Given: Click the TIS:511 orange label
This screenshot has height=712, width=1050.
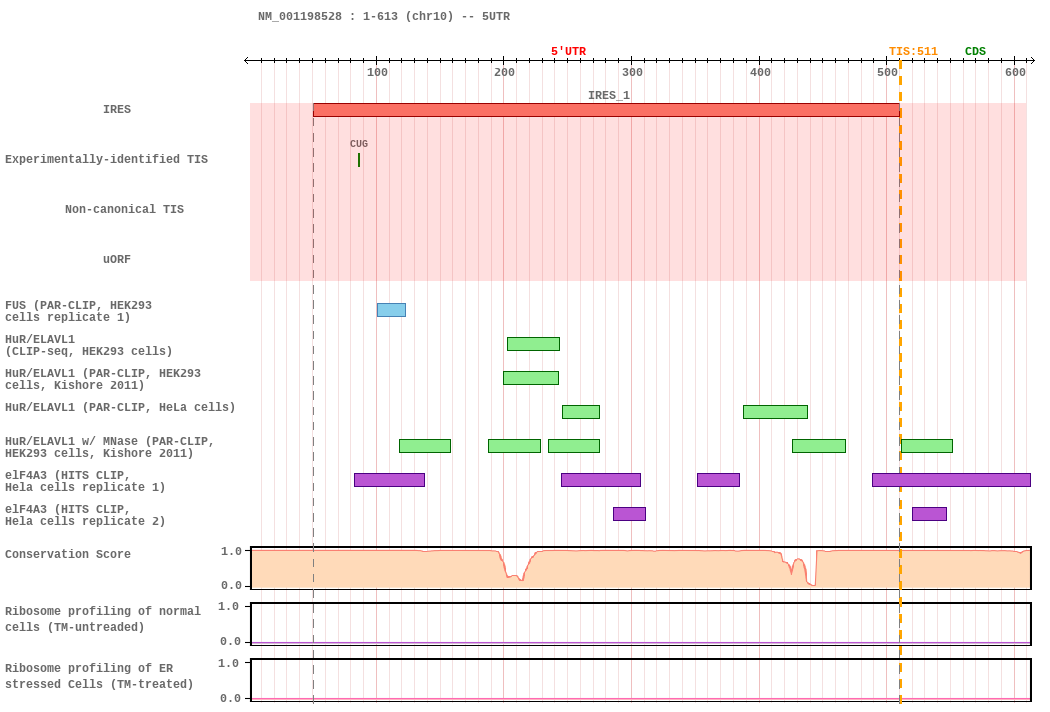Looking at the screenshot, I should (913, 52).
